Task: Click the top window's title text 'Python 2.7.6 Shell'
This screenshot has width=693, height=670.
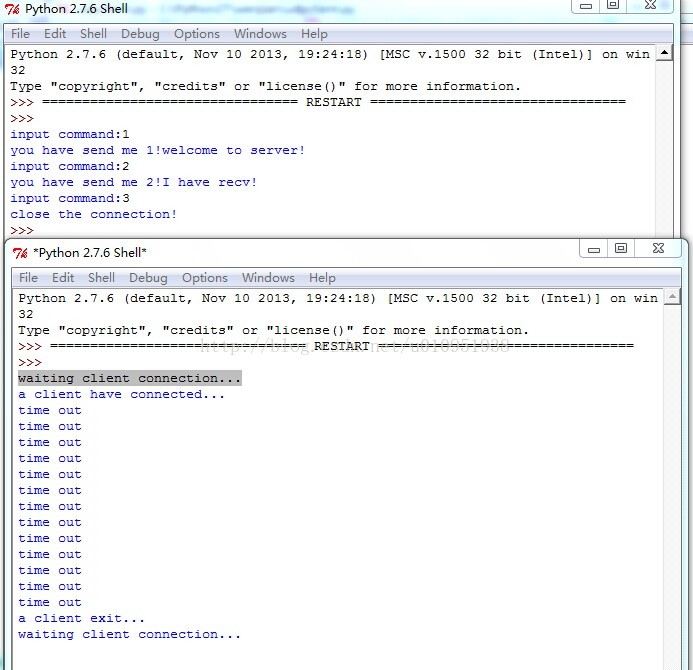Action: [x=76, y=9]
